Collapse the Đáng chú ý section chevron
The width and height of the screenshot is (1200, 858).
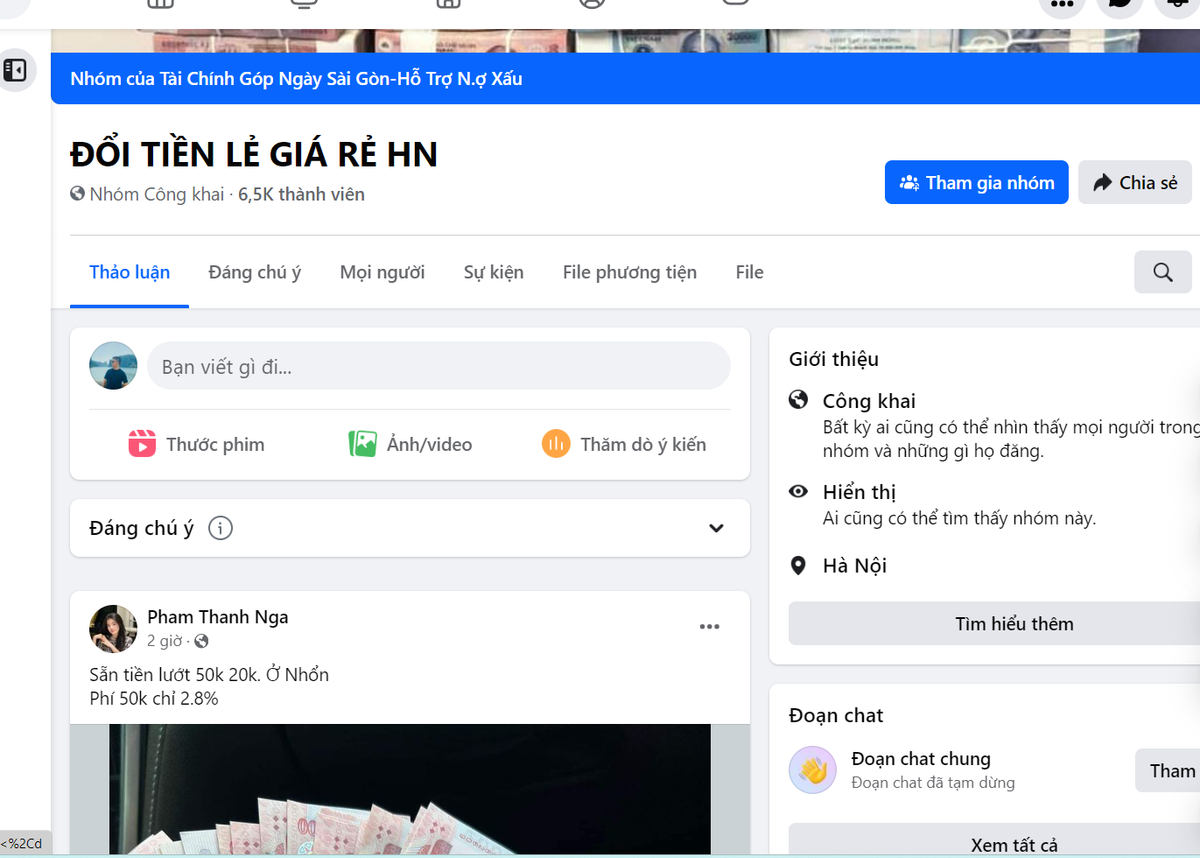716,528
